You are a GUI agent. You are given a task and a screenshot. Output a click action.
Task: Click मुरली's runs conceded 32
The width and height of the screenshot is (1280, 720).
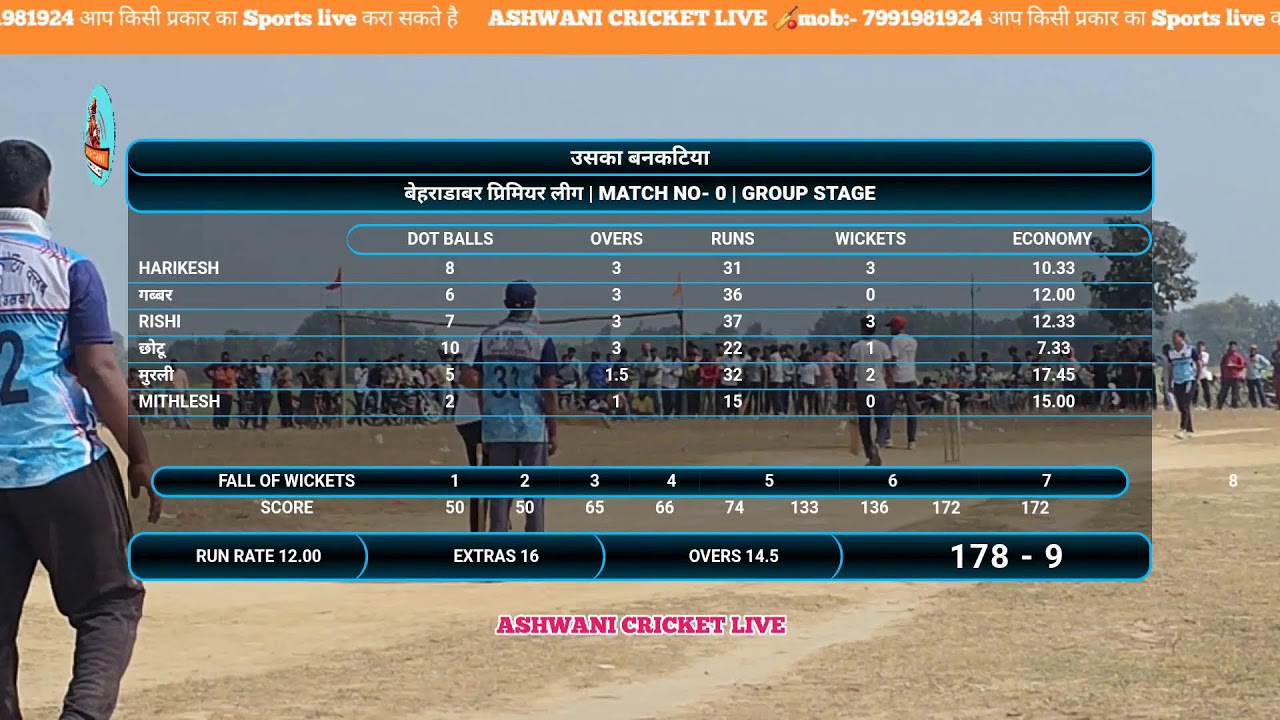point(733,375)
